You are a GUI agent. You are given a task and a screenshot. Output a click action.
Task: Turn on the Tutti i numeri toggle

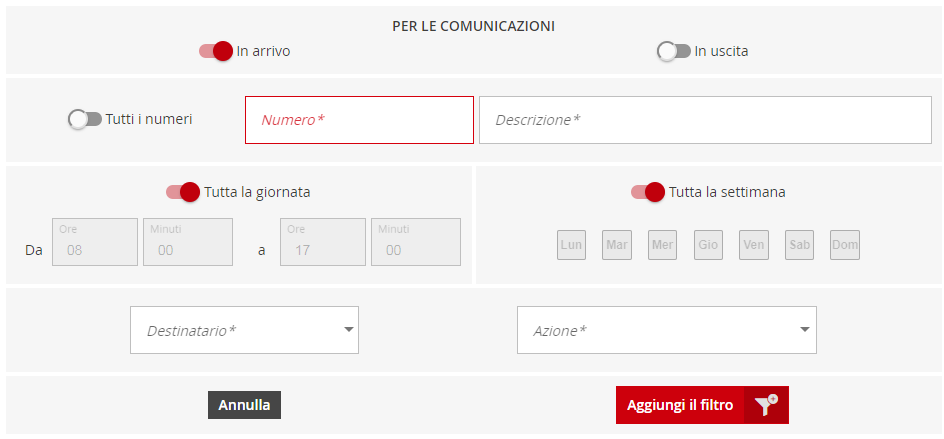(85, 119)
